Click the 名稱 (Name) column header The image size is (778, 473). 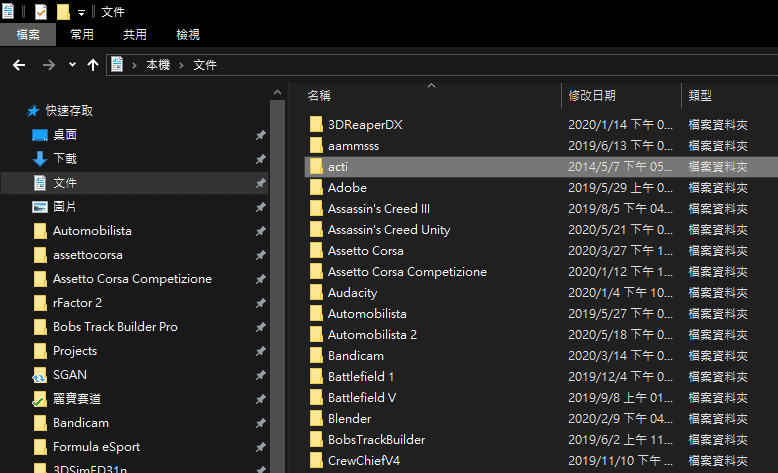[319, 96]
